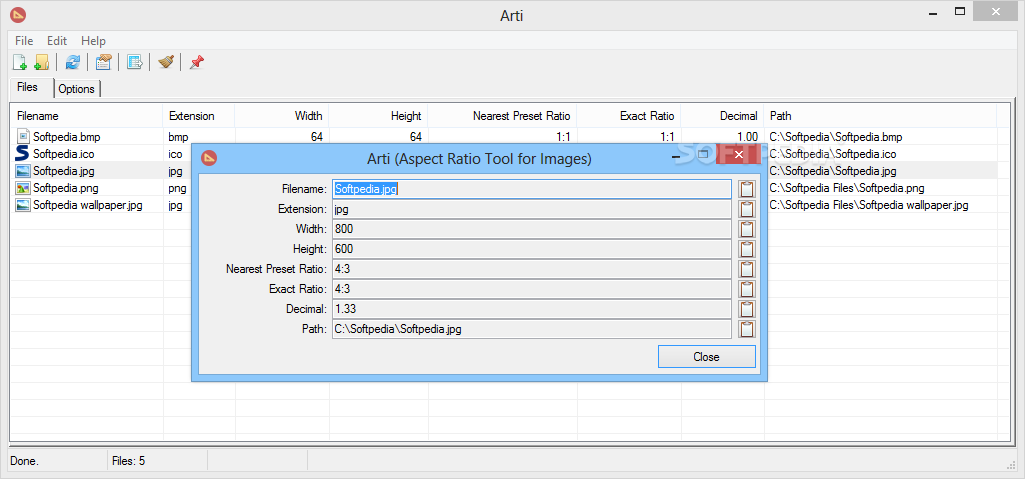This screenshot has width=1025, height=479.
Task: Switch to the Options tab
Action: point(76,89)
